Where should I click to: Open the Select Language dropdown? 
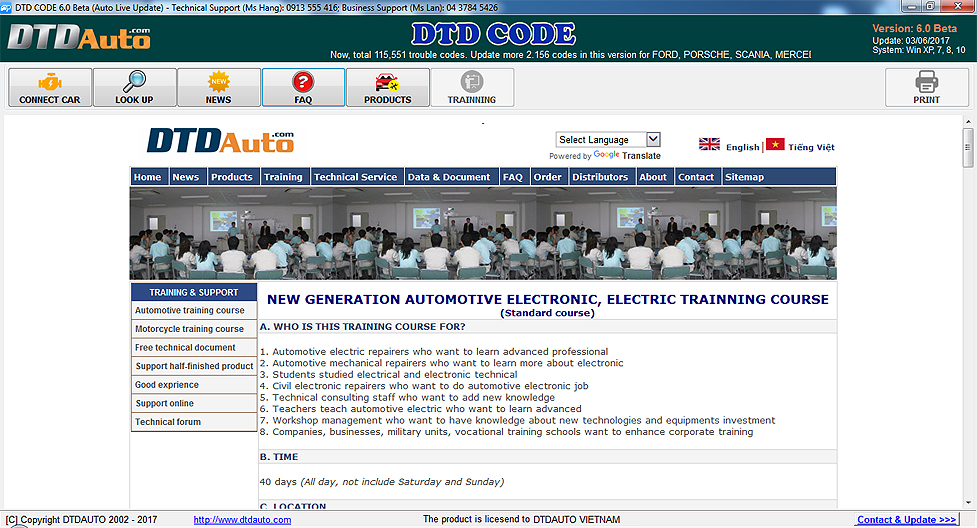608,140
